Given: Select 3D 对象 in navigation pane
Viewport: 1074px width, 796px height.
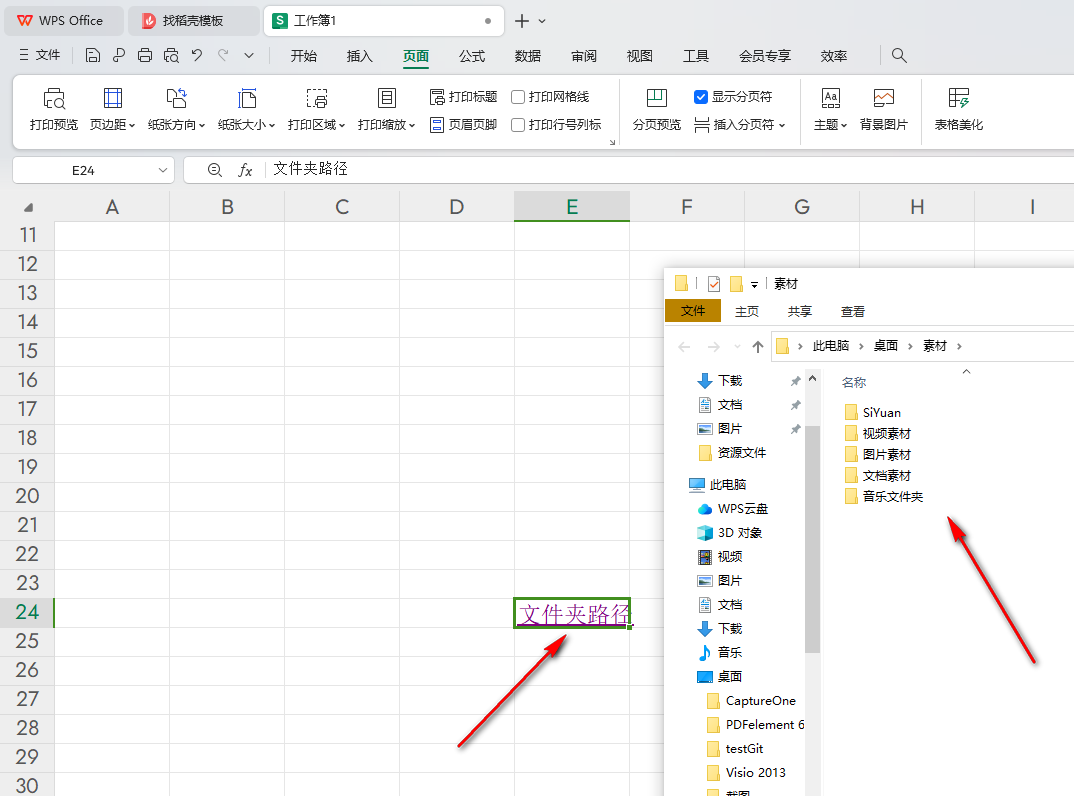Looking at the screenshot, I should click(x=729, y=533).
